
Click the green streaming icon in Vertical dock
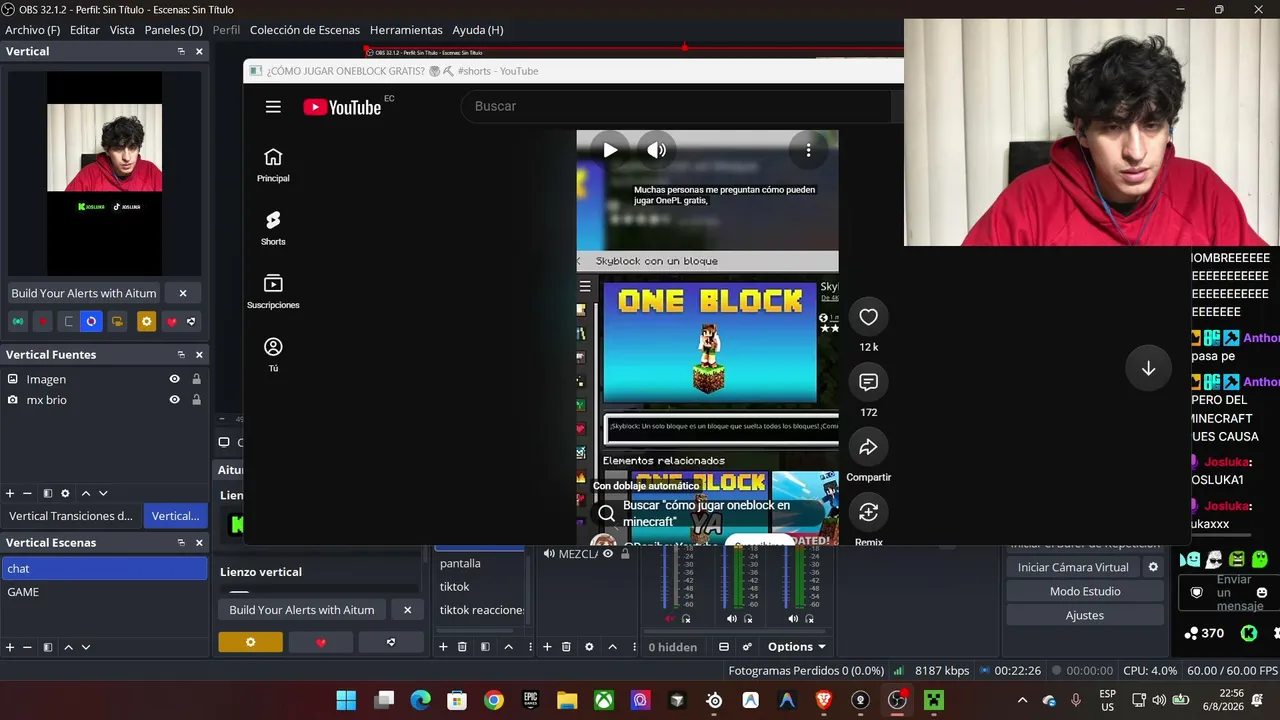tap(18, 321)
